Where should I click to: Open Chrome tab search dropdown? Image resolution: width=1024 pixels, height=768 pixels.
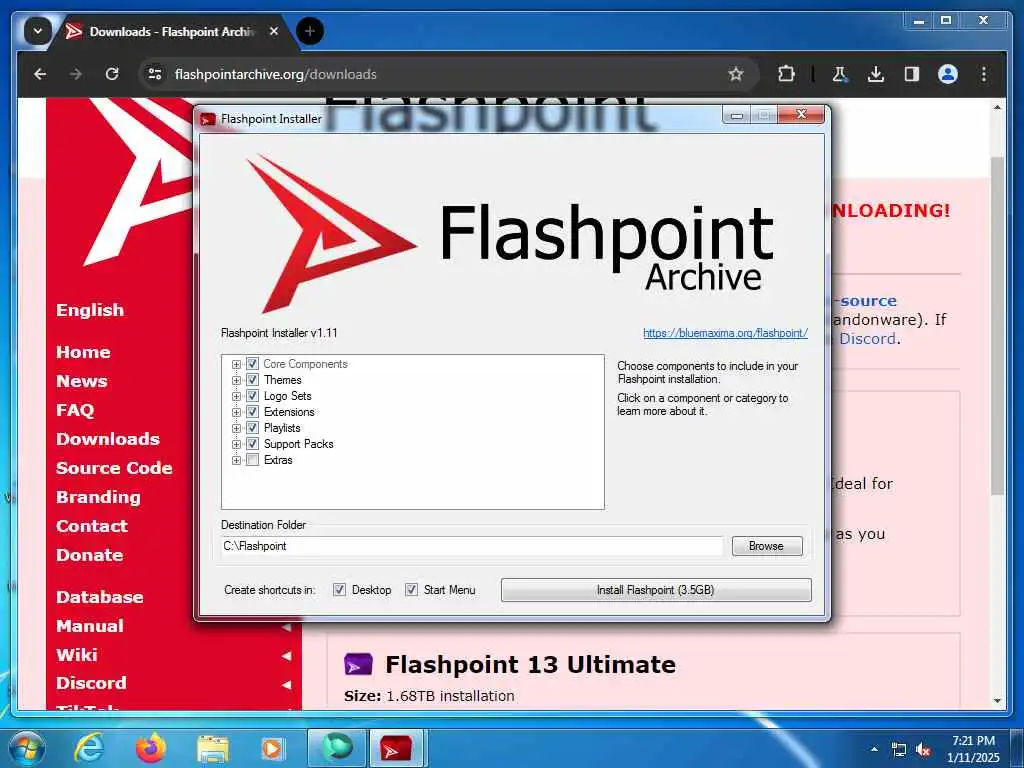pos(38,31)
